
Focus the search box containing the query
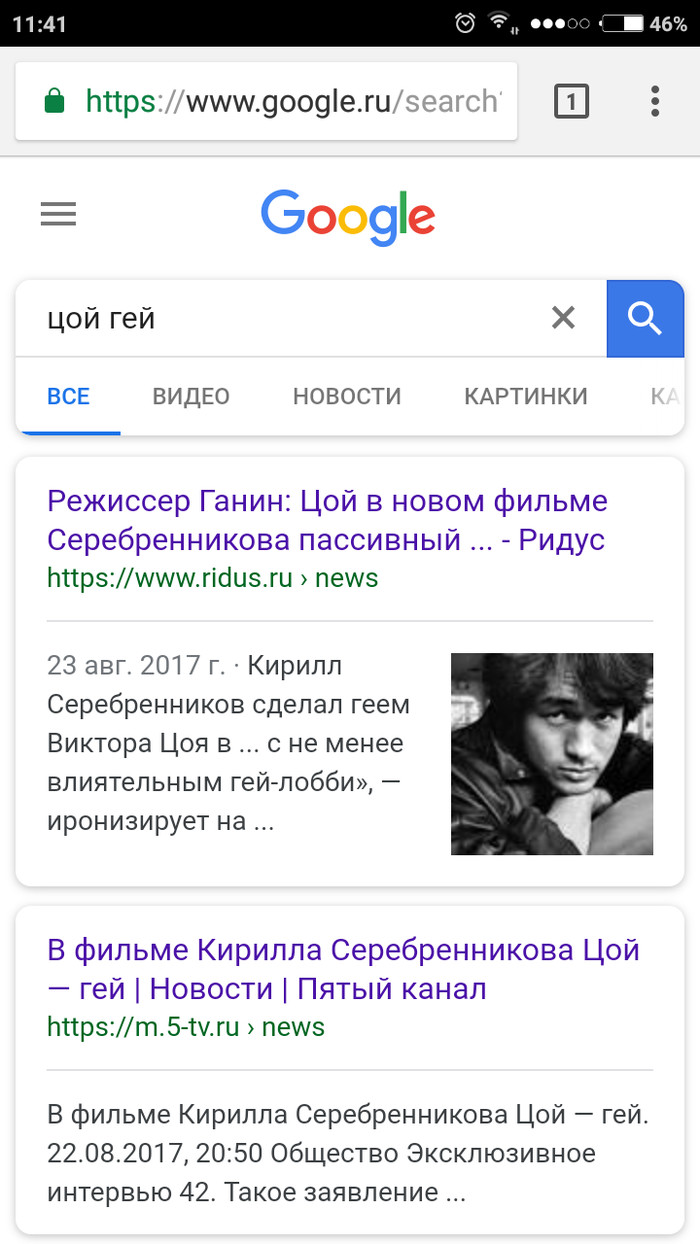click(x=280, y=319)
